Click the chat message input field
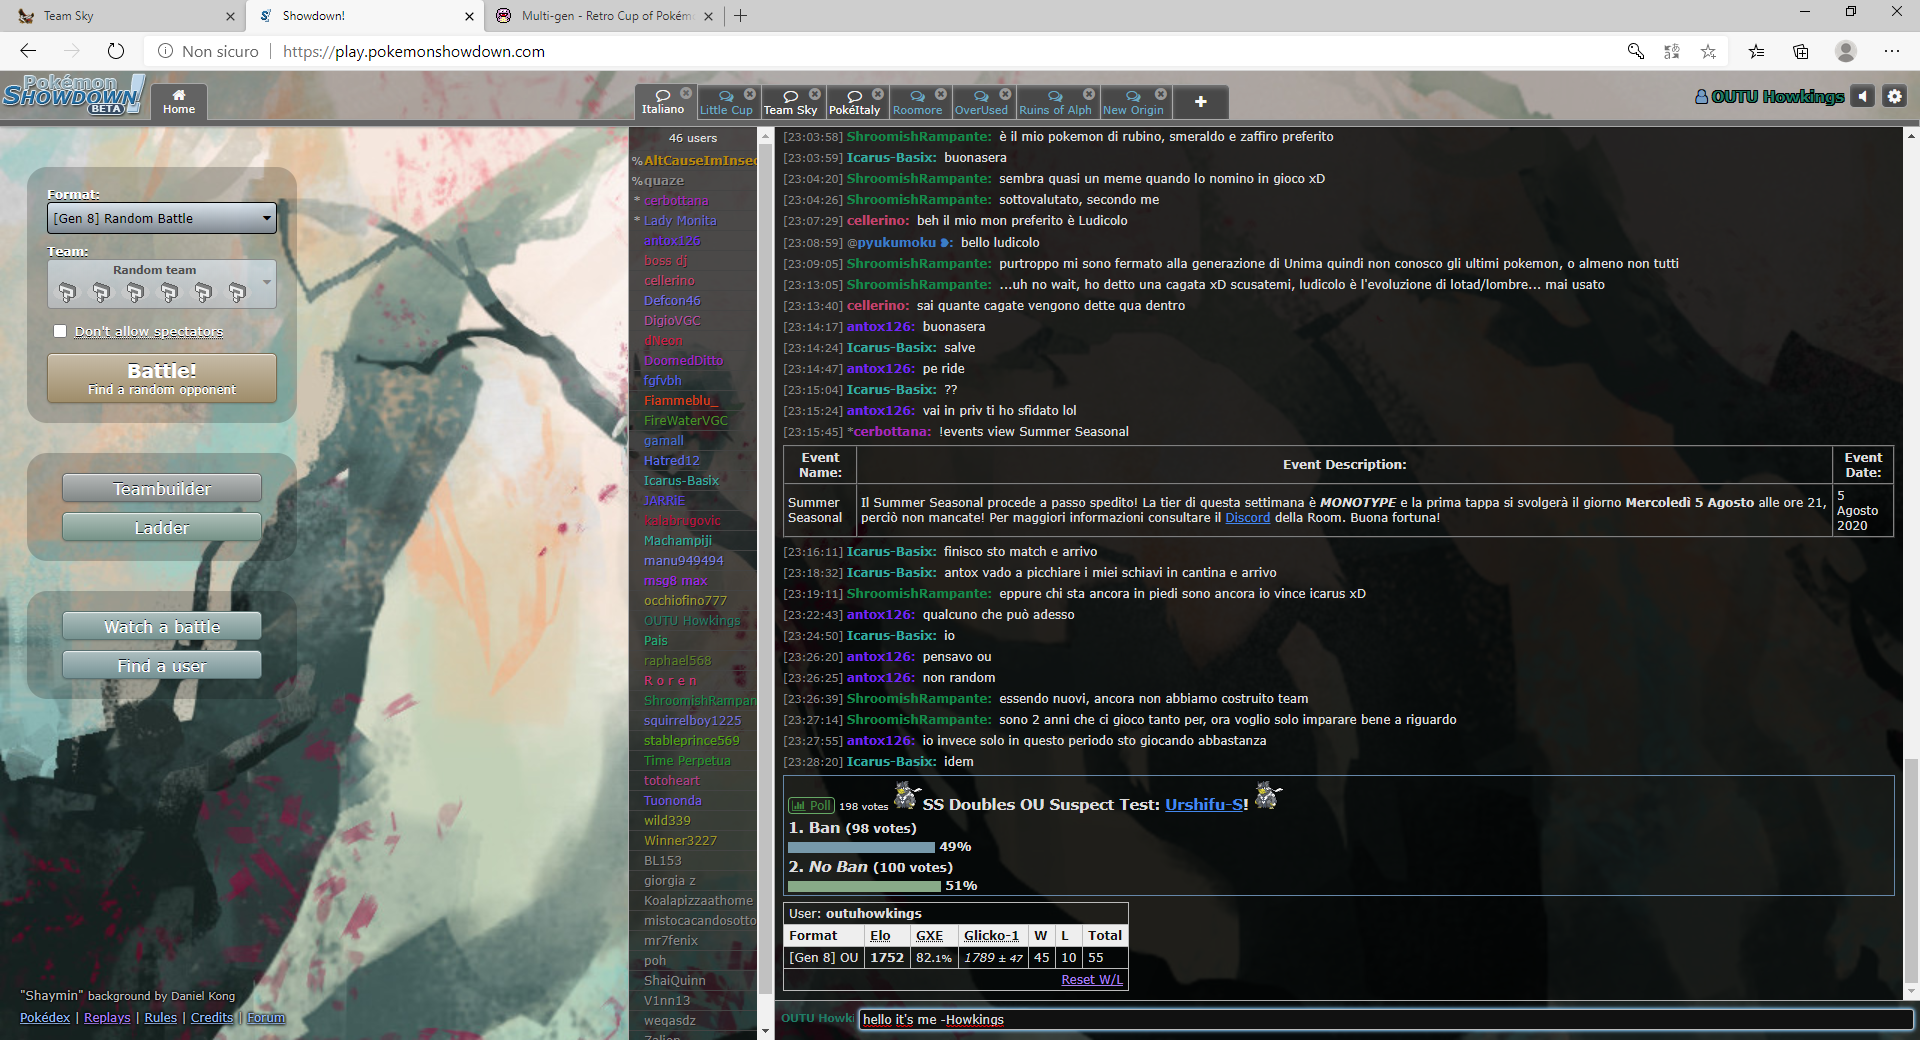Screen dimensions: 1920x1040 pos(1385,1020)
